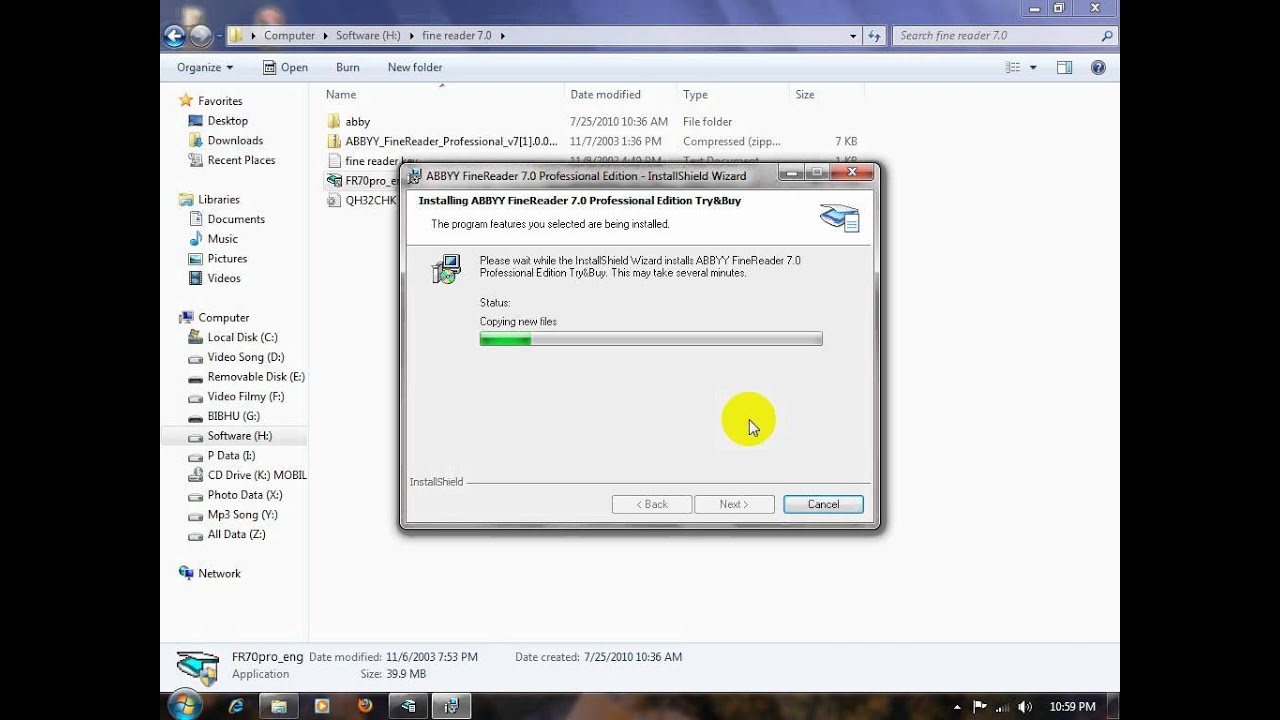
Task: Click the Windows Explorer taskbar icon
Action: [279, 705]
